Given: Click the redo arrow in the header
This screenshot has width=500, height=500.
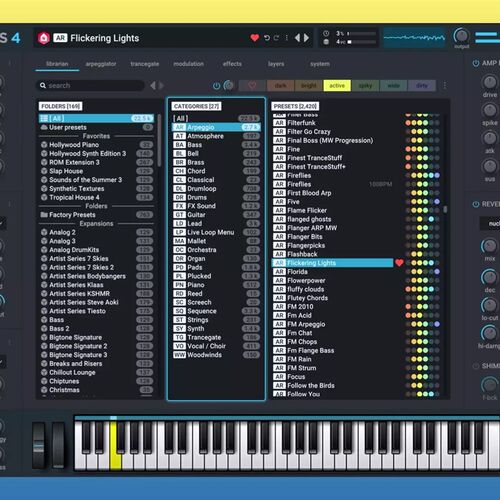Looking at the screenshot, I should 276,38.
